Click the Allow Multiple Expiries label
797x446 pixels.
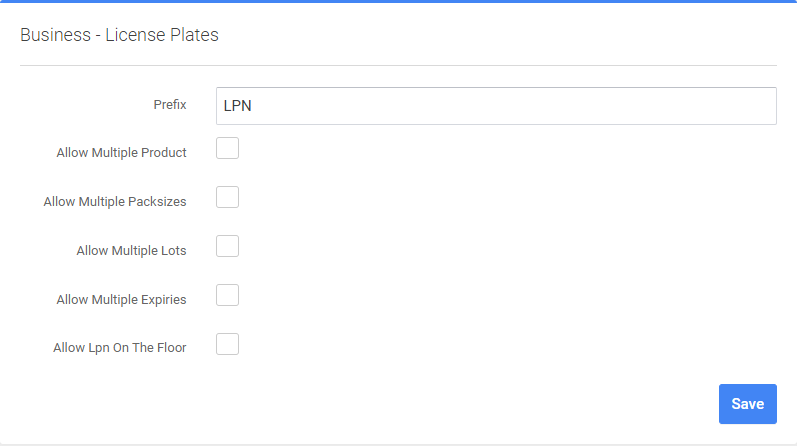point(122,300)
